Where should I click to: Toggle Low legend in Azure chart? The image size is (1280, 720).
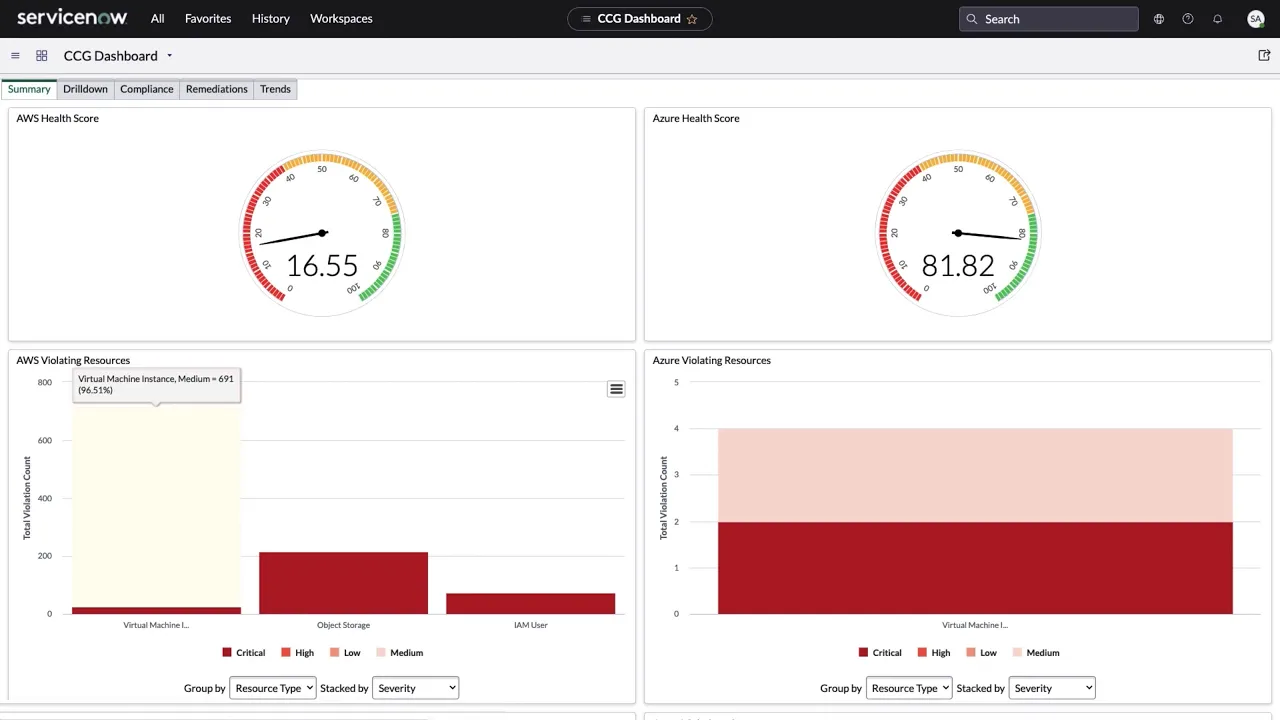coord(982,653)
